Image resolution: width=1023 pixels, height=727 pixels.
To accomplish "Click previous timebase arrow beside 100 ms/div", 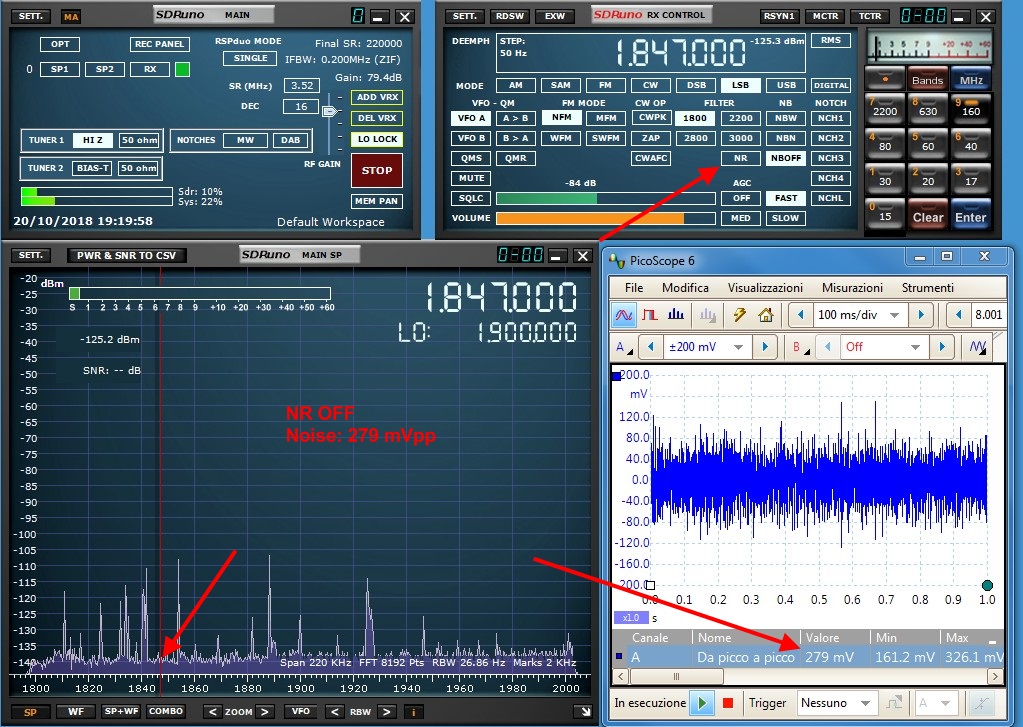I will (x=801, y=315).
